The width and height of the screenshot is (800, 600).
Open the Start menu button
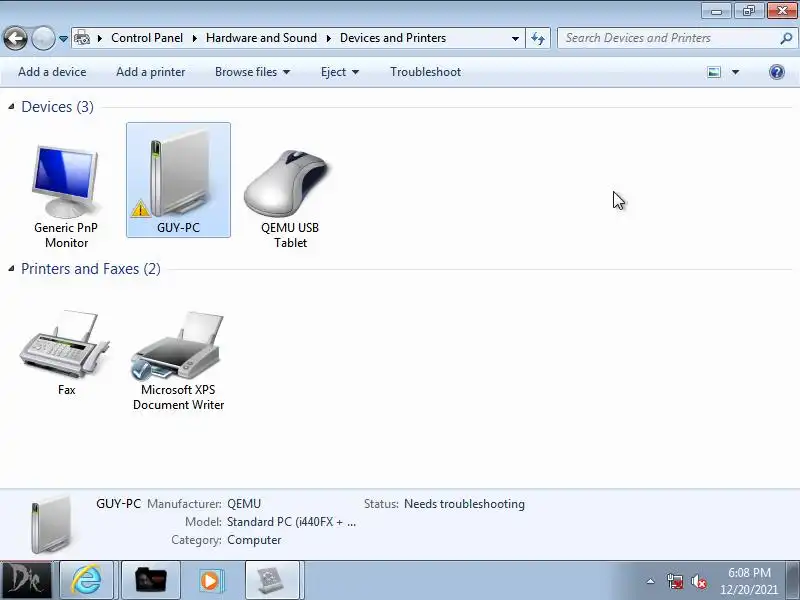click(x=26, y=580)
